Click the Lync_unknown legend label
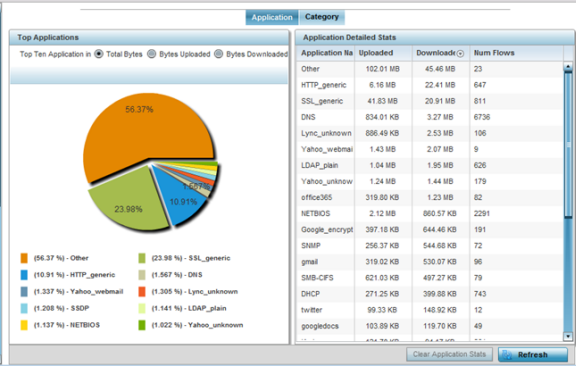Image resolution: width=576 pixels, height=366 pixels. pos(195,292)
